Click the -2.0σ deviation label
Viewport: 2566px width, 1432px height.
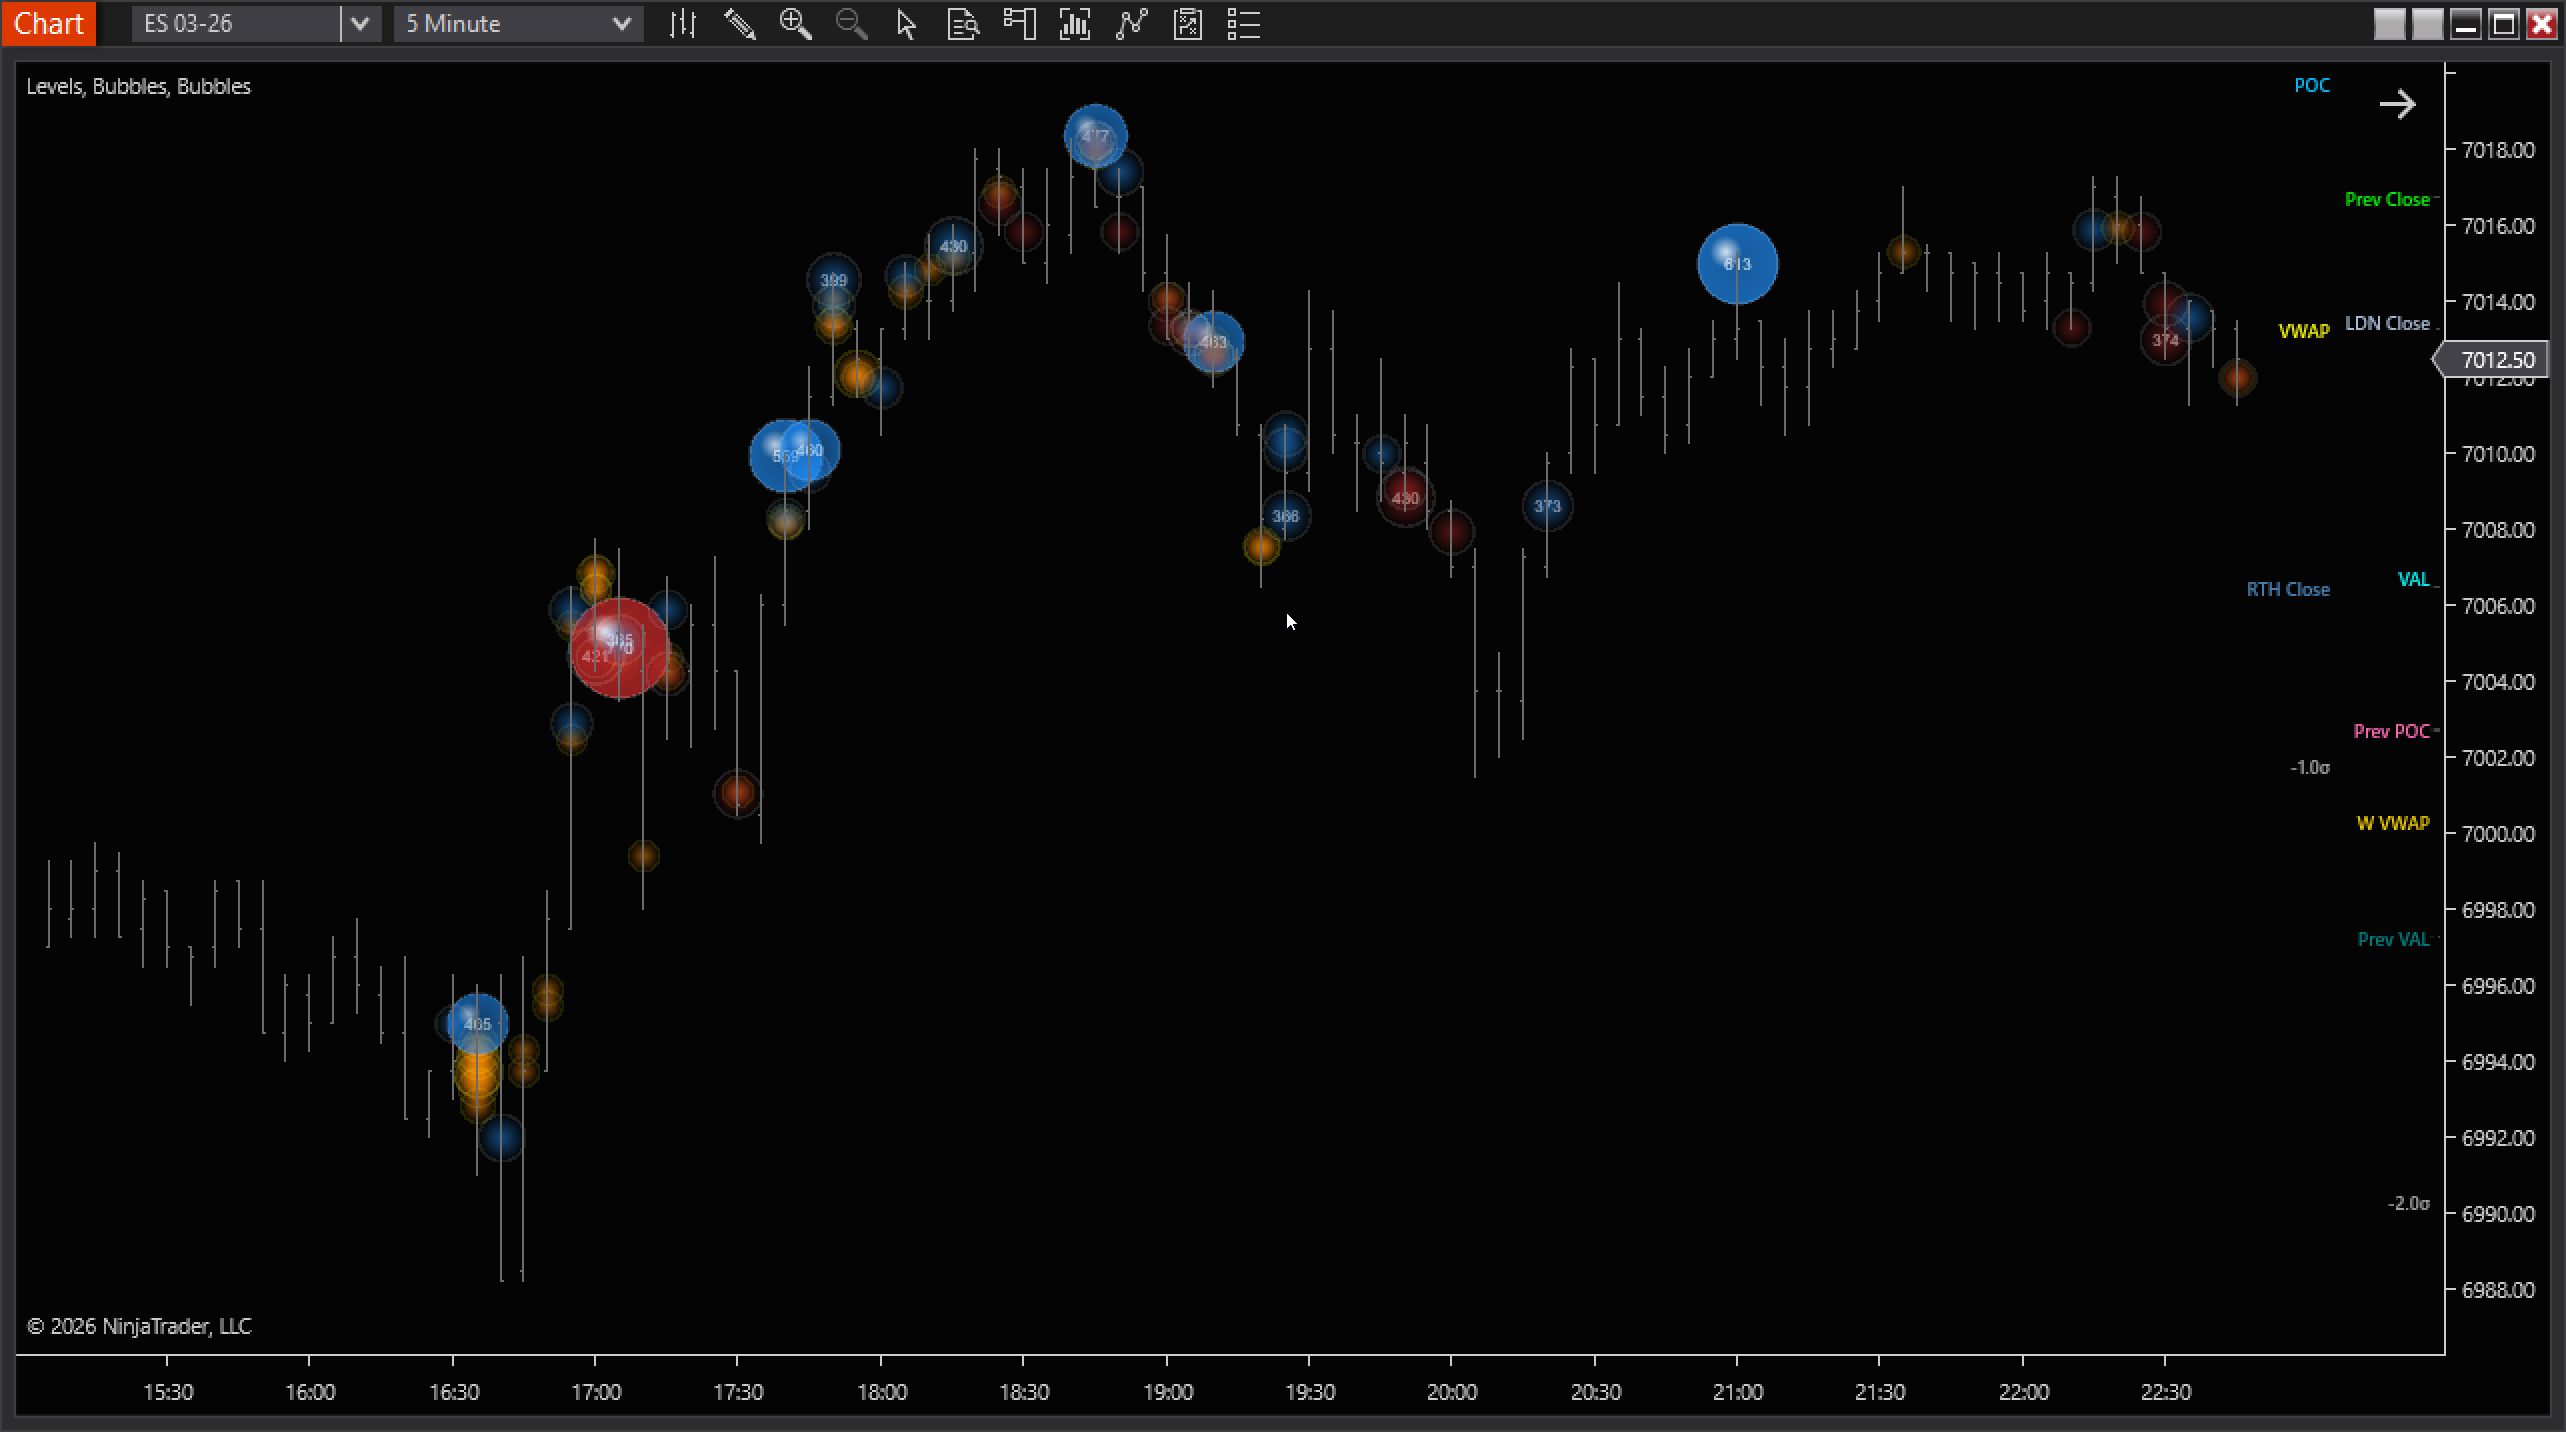2409,1203
